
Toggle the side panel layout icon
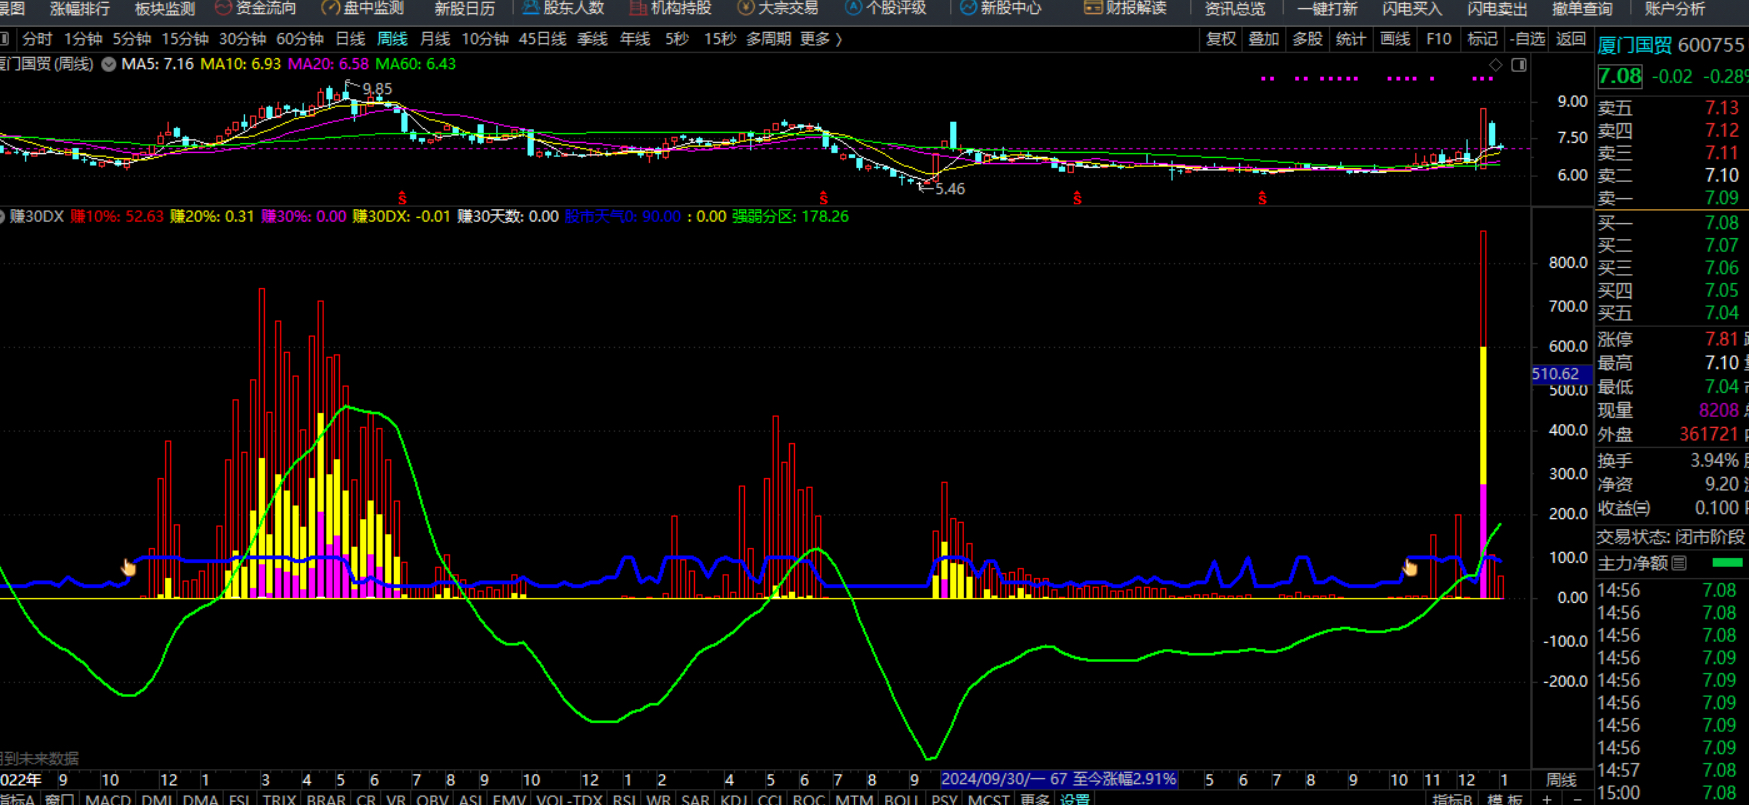[x=1518, y=65]
